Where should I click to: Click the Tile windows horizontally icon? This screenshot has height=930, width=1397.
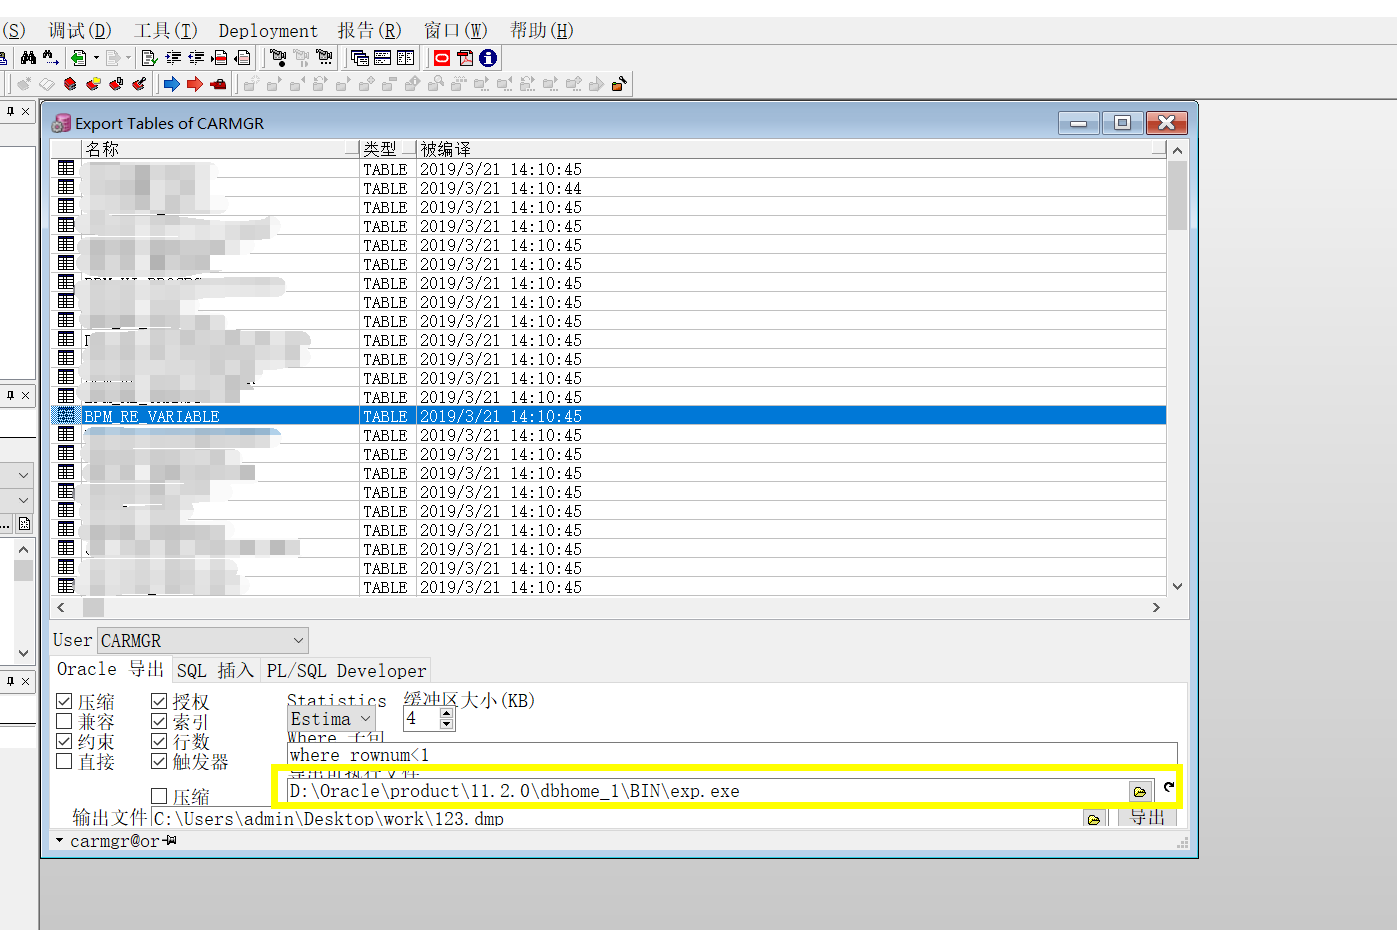(x=383, y=58)
